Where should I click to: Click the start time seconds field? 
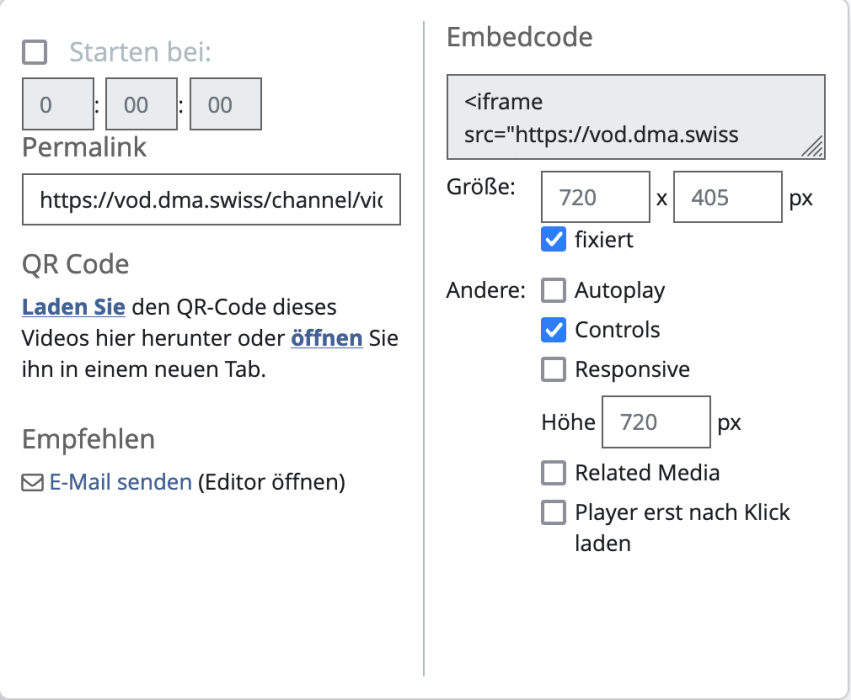click(x=225, y=105)
